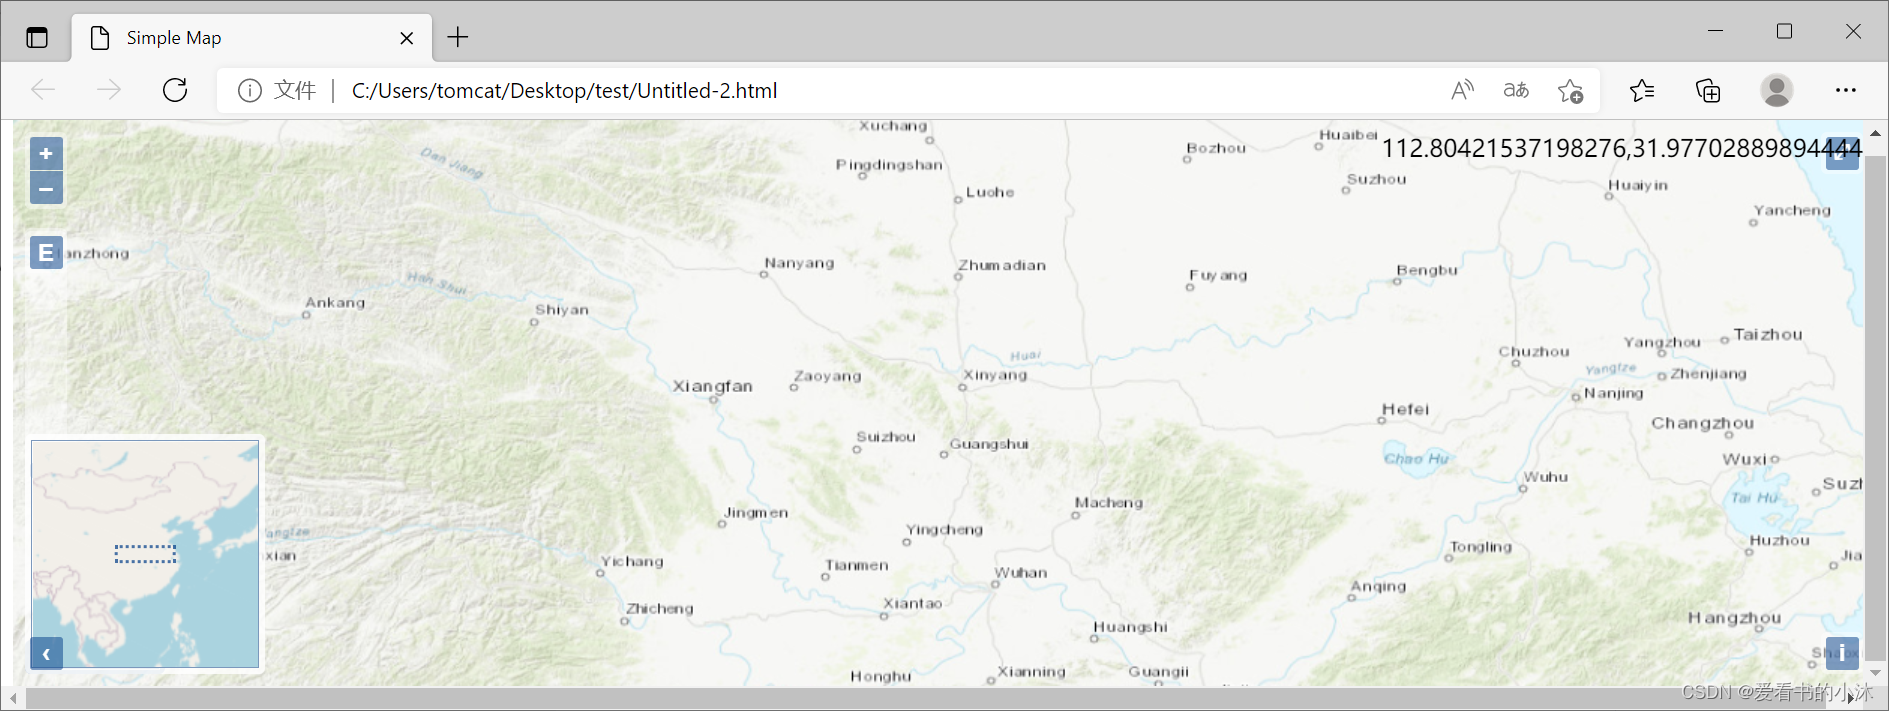Click the Shiyan city label
The width and height of the screenshot is (1889, 711).
[x=561, y=310]
